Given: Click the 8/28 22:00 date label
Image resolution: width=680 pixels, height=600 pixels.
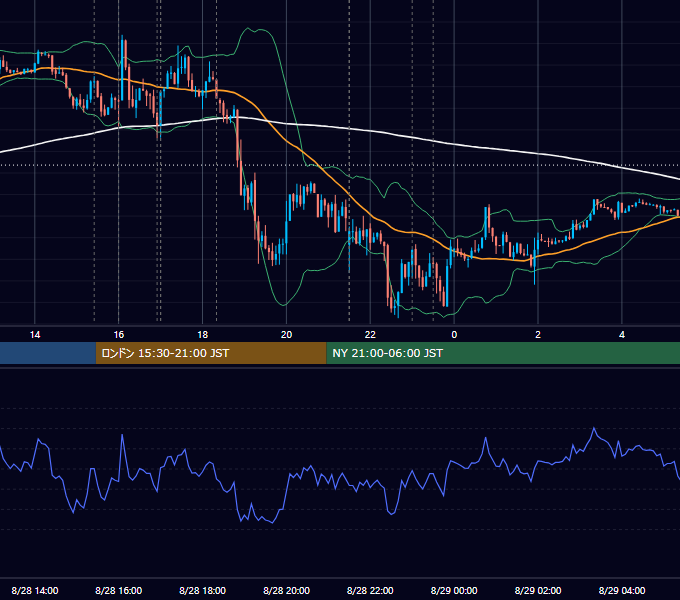Looking at the screenshot, I should [x=370, y=590].
